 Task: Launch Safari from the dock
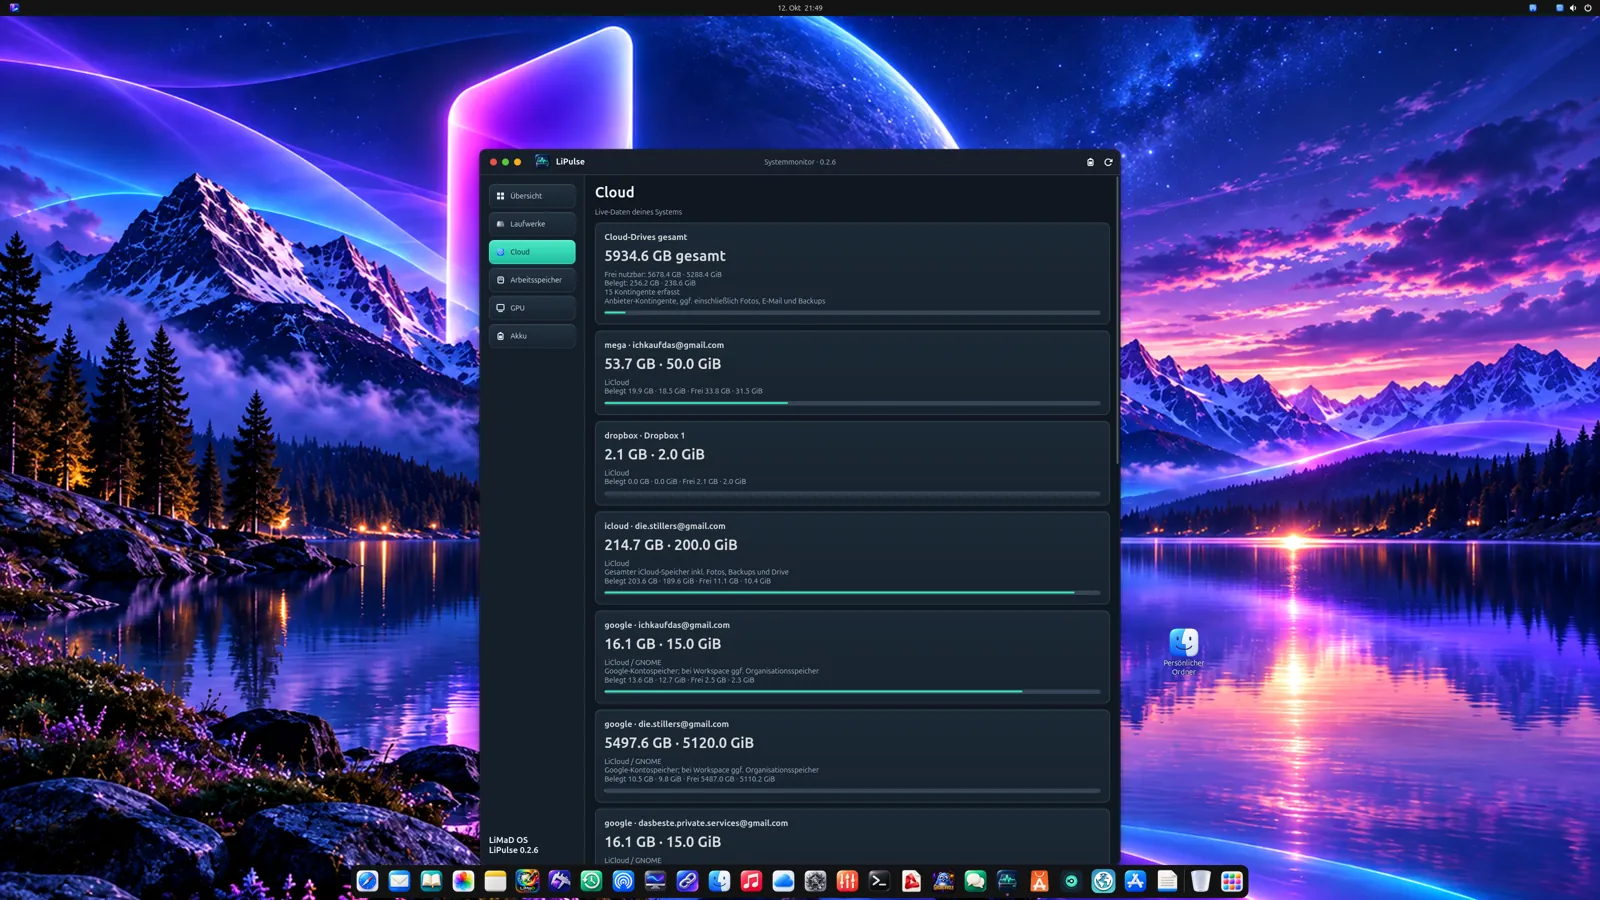[367, 881]
